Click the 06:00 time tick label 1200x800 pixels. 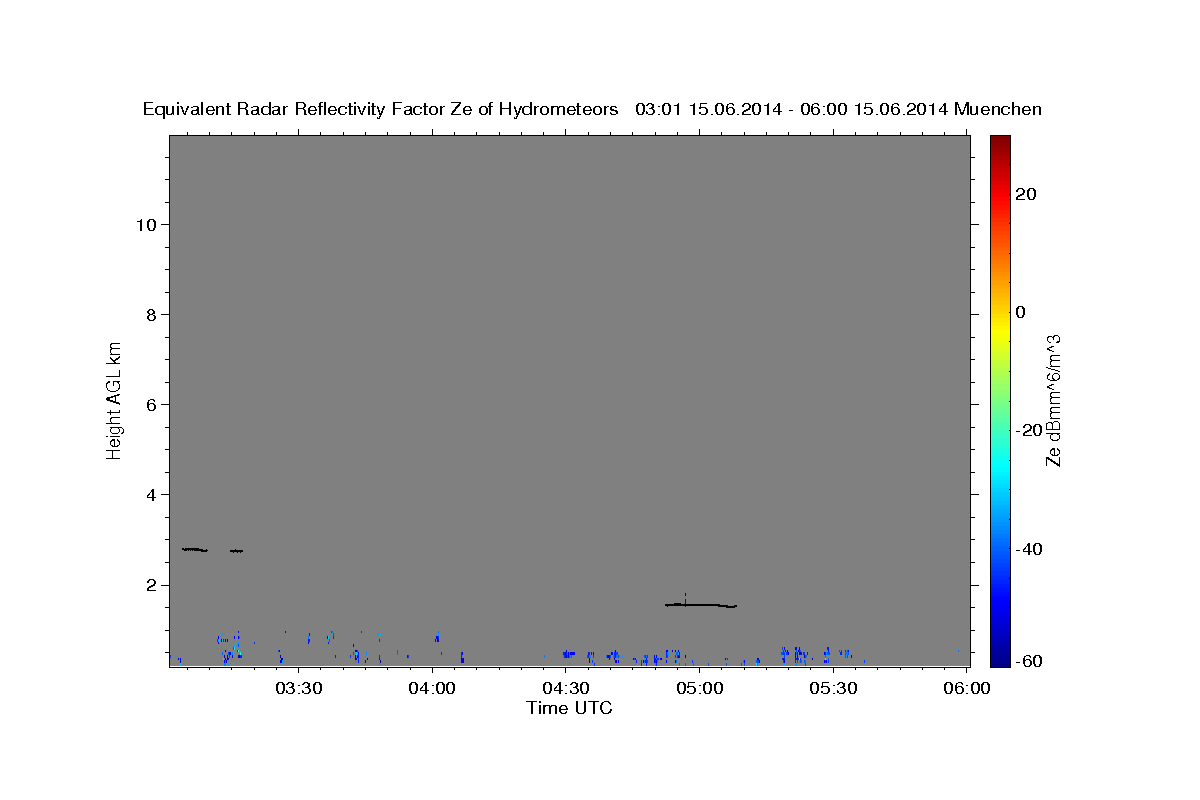click(x=966, y=689)
